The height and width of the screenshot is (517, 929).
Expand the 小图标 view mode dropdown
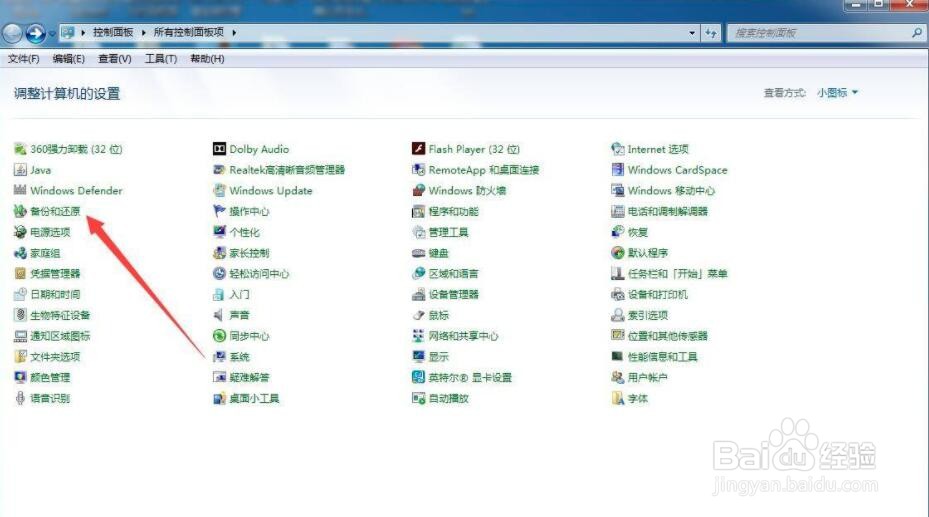coord(837,92)
